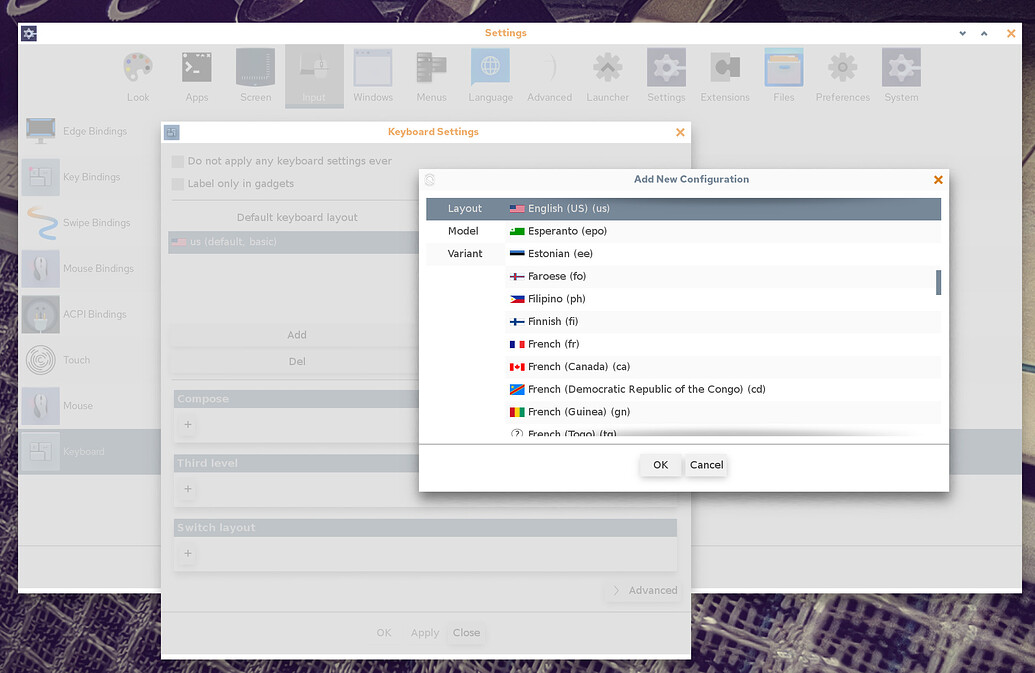The height and width of the screenshot is (673, 1035).
Task: Open the Windows settings category
Action: (372, 75)
